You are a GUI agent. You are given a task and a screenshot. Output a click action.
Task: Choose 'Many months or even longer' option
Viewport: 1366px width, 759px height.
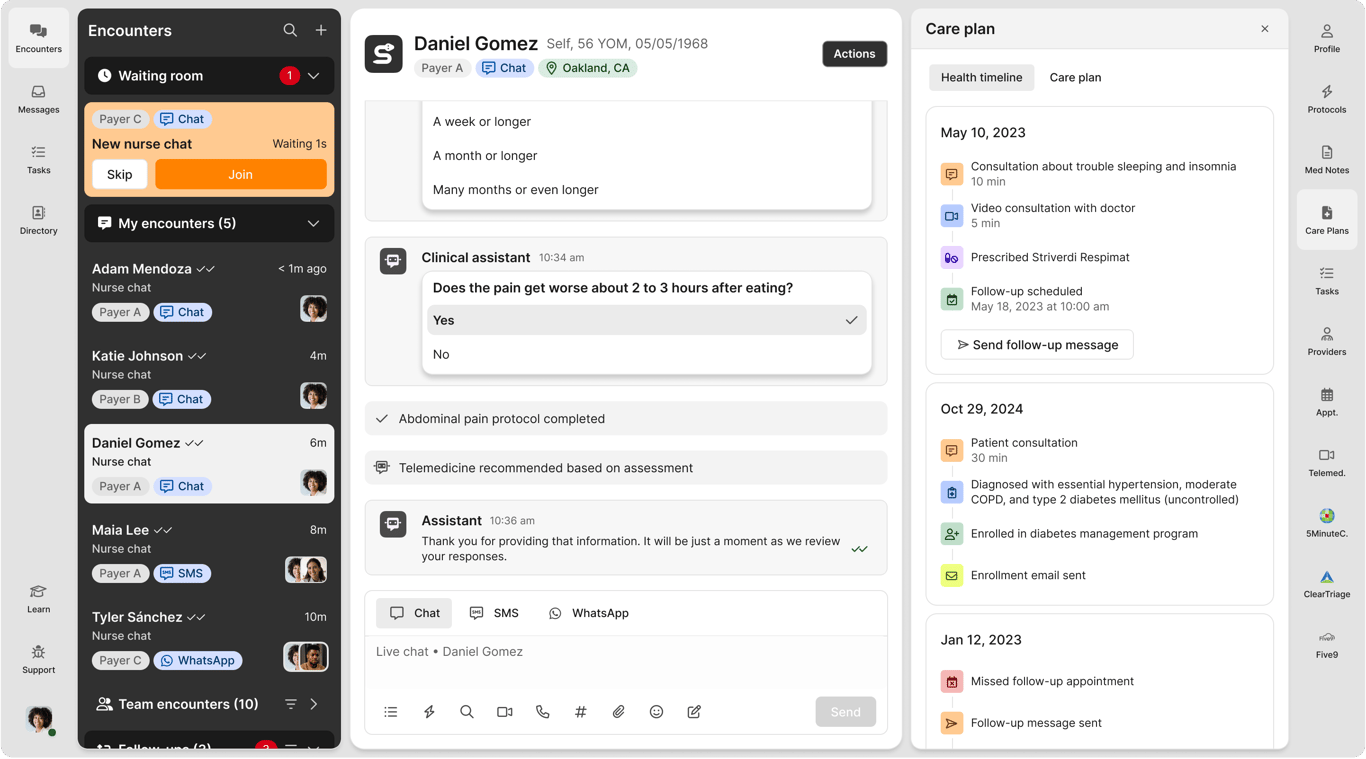coord(646,189)
